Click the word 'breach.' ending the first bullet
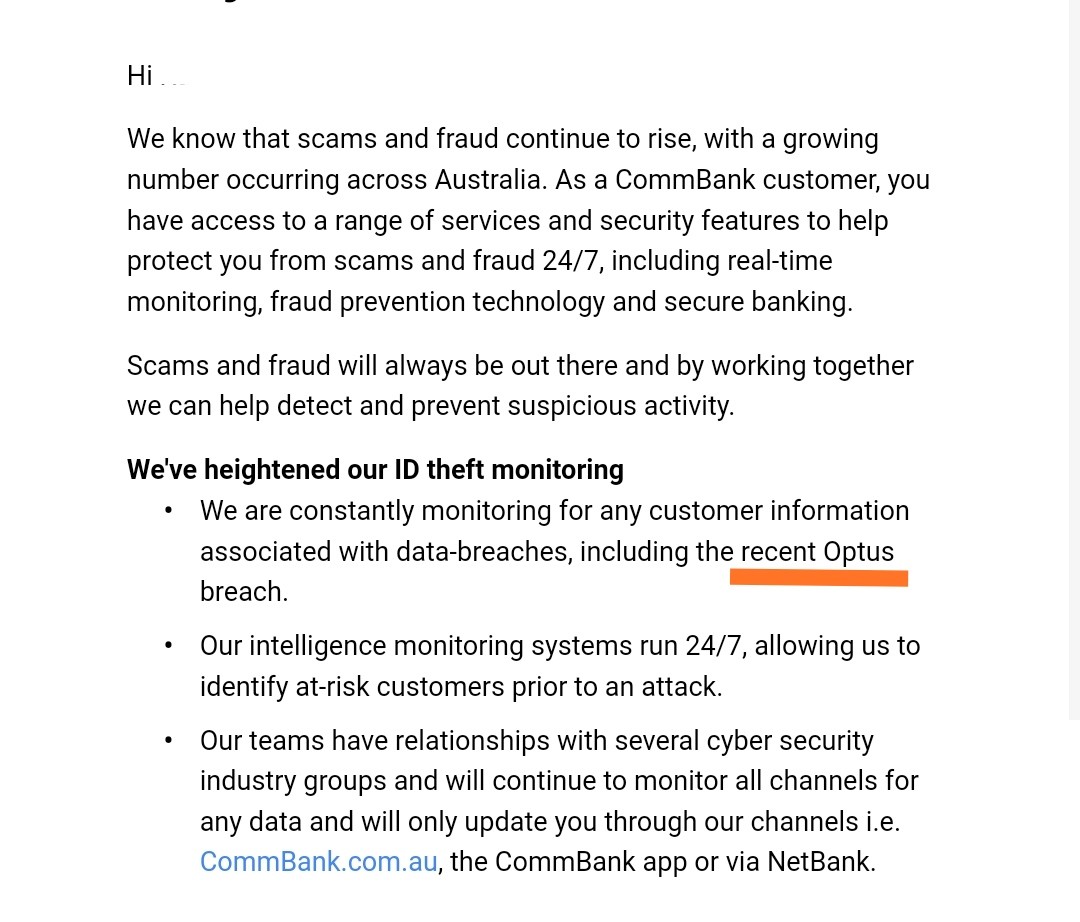Viewport: 1080px width, 922px height. (x=244, y=592)
